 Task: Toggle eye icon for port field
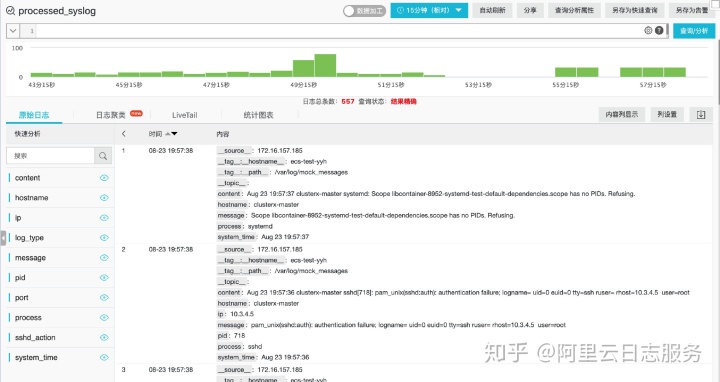[x=104, y=298]
